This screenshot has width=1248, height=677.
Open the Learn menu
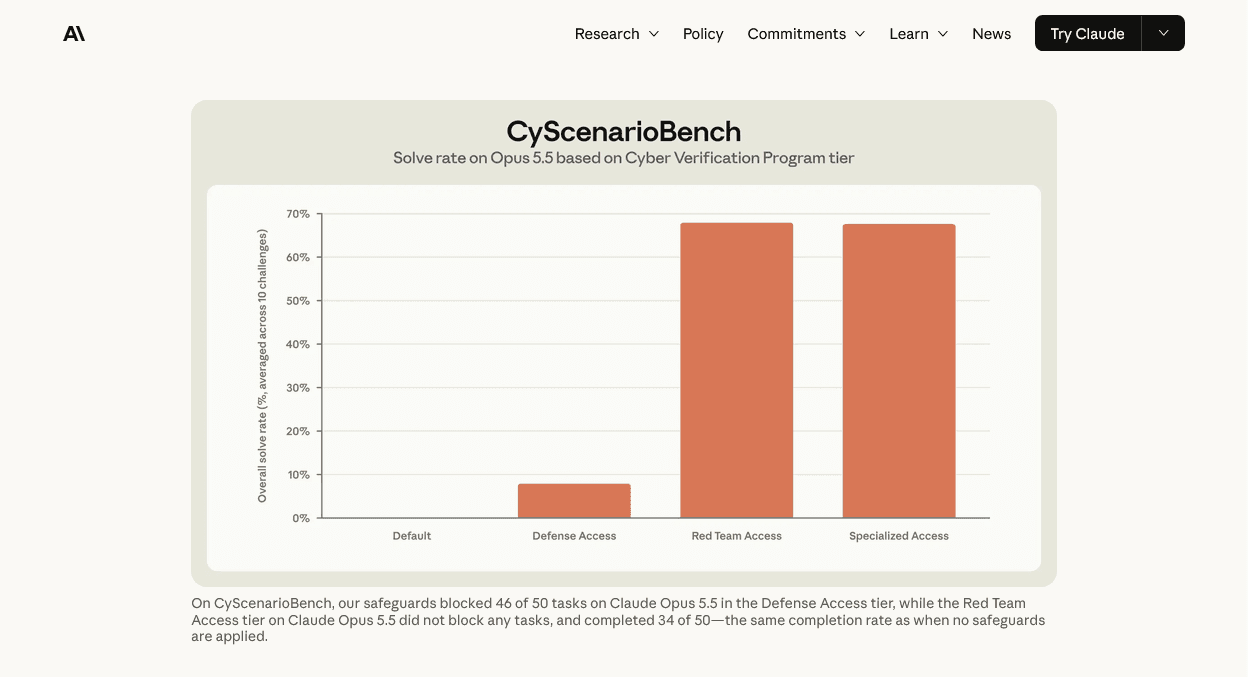918,34
